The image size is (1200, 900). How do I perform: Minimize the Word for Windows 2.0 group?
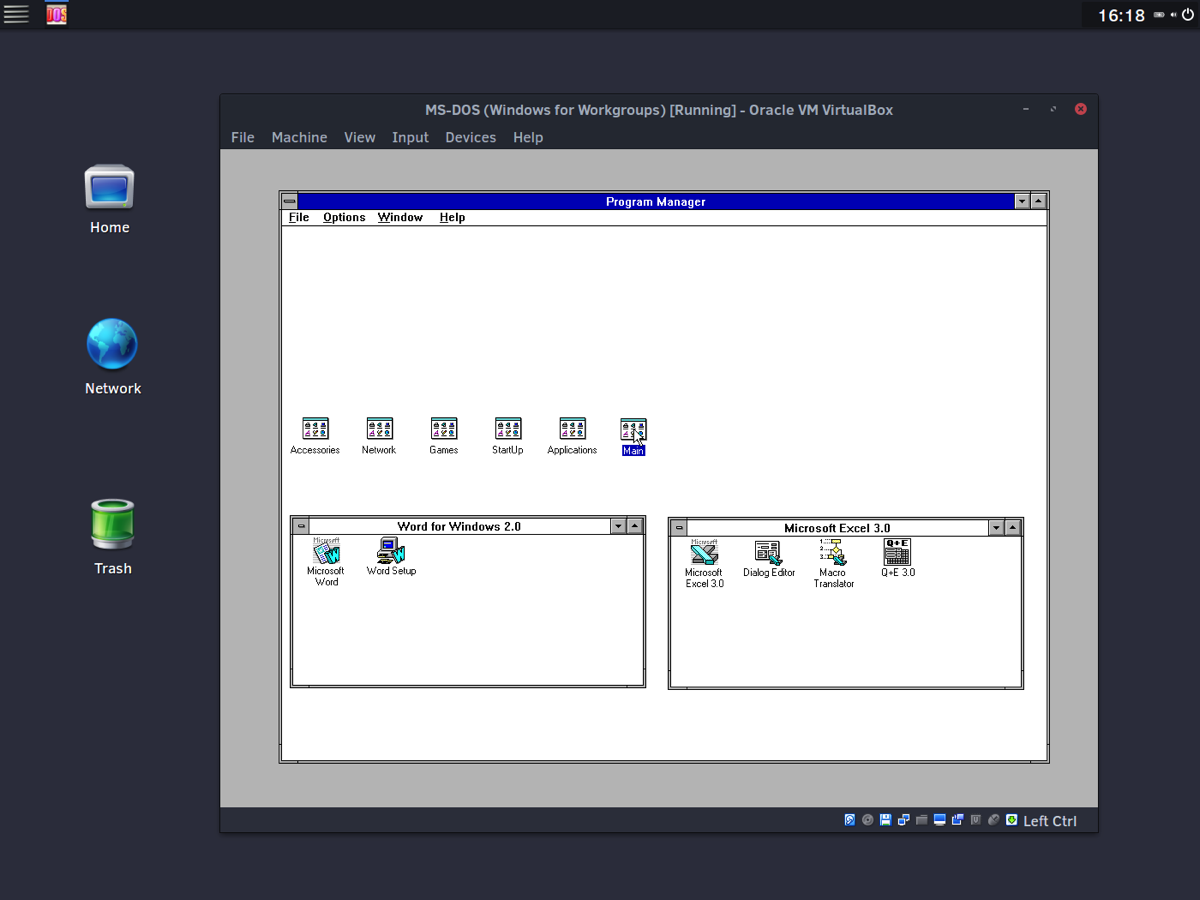tap(619, 526)
